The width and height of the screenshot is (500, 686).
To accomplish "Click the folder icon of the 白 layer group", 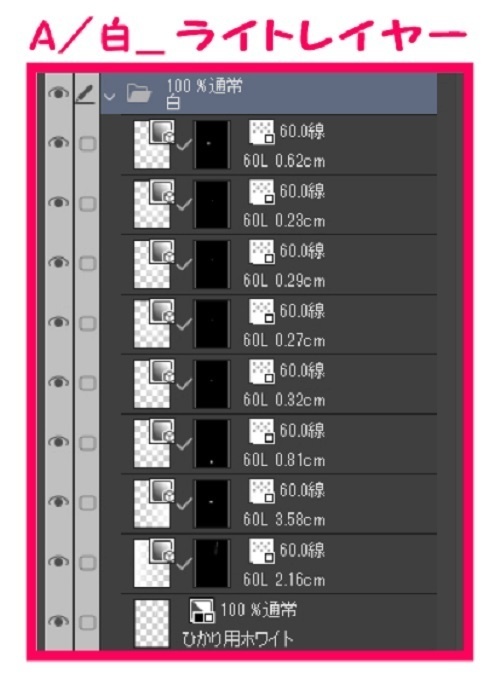I will pyautogui.click(x=139, y=94).
